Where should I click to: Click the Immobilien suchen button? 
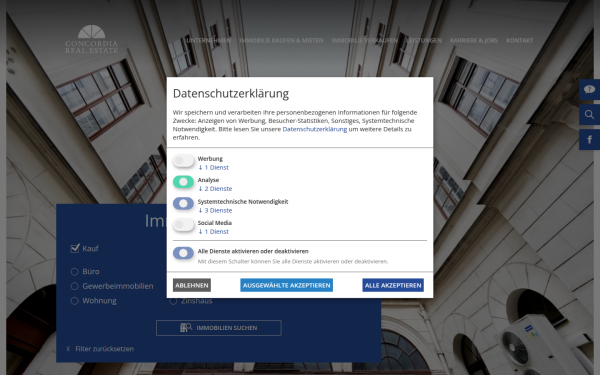(219, 328)
